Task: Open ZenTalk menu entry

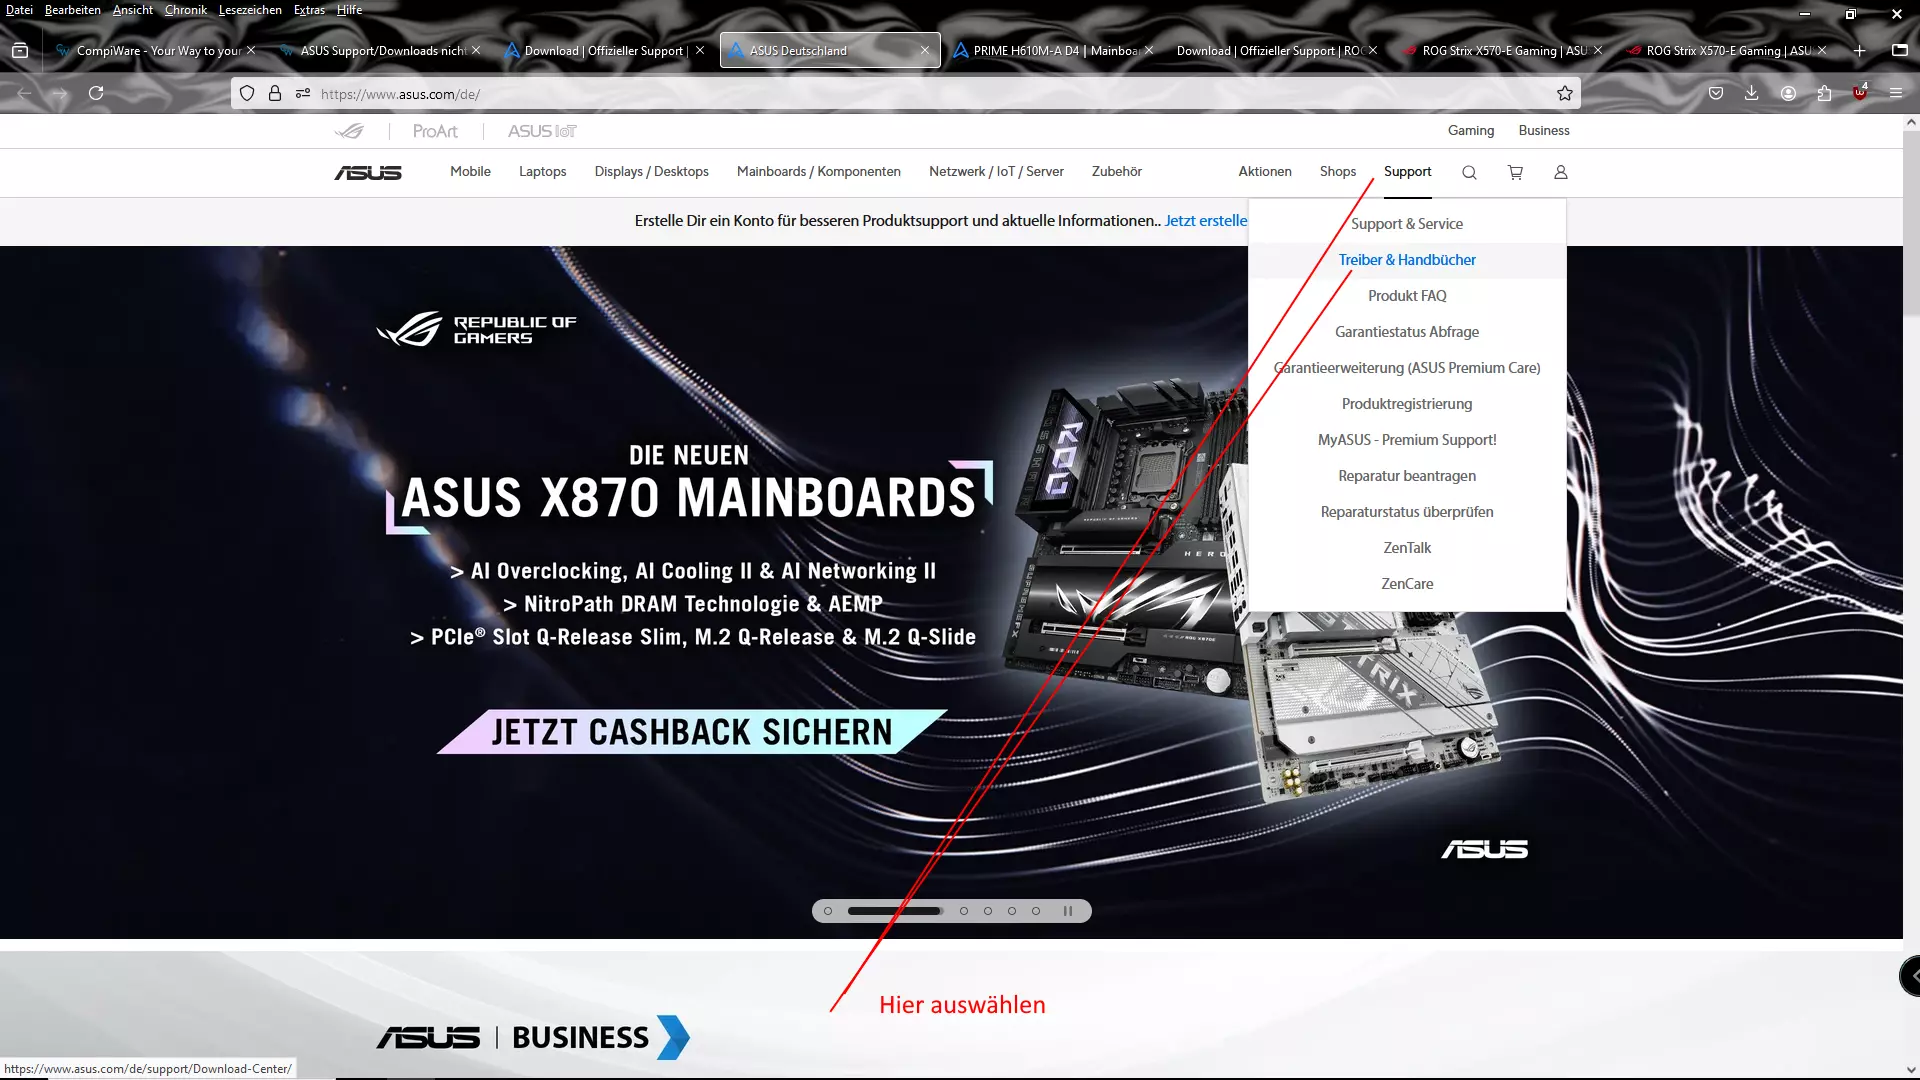Action: (x=1407, y=548)
